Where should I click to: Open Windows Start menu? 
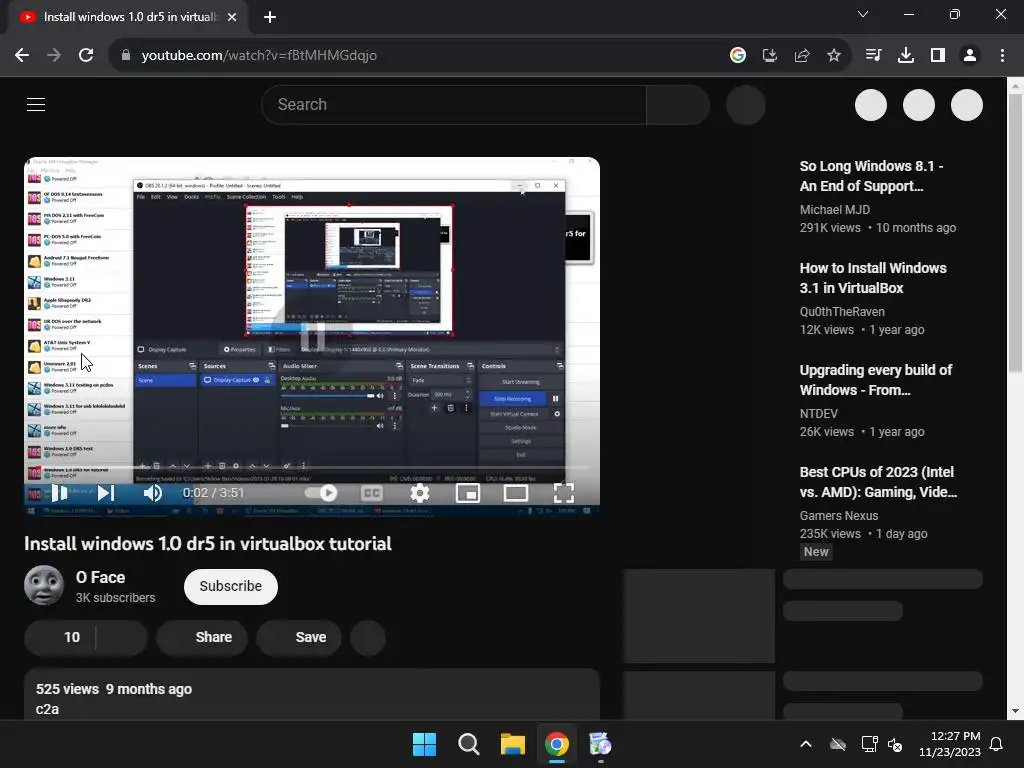[424, 744]
